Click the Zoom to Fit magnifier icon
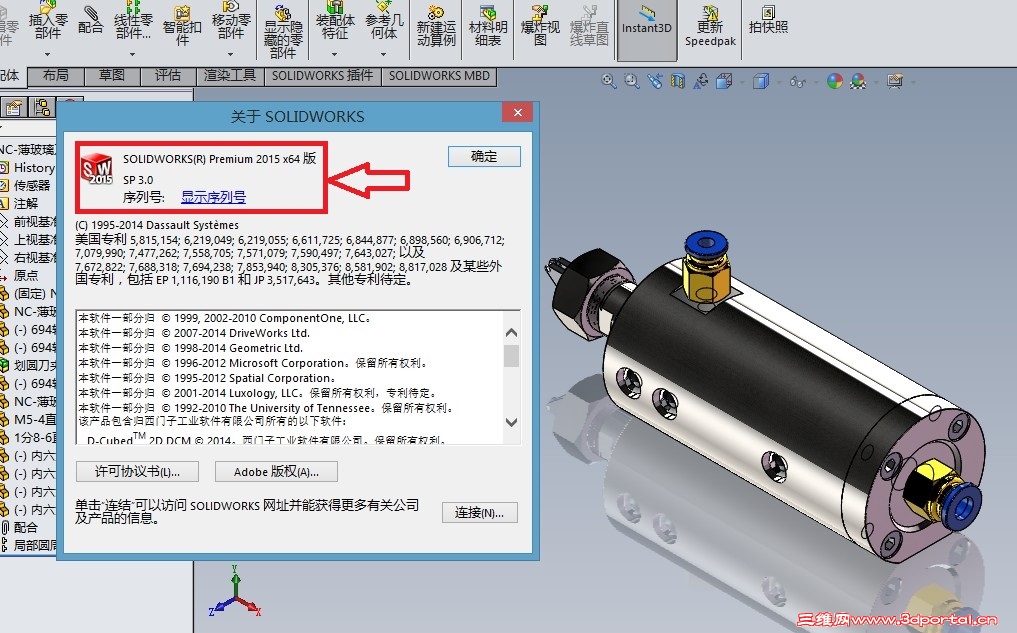 point(608,81)
